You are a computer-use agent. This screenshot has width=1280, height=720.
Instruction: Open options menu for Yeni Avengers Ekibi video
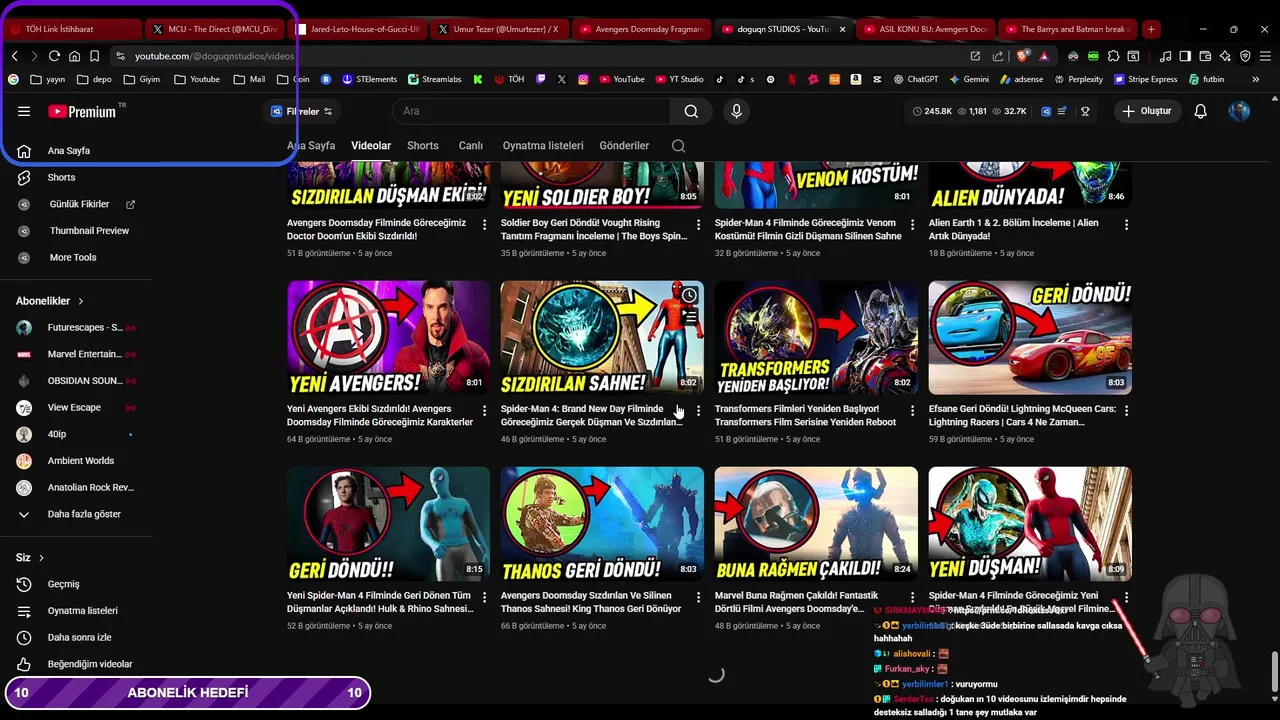click(x=485, y=410)
